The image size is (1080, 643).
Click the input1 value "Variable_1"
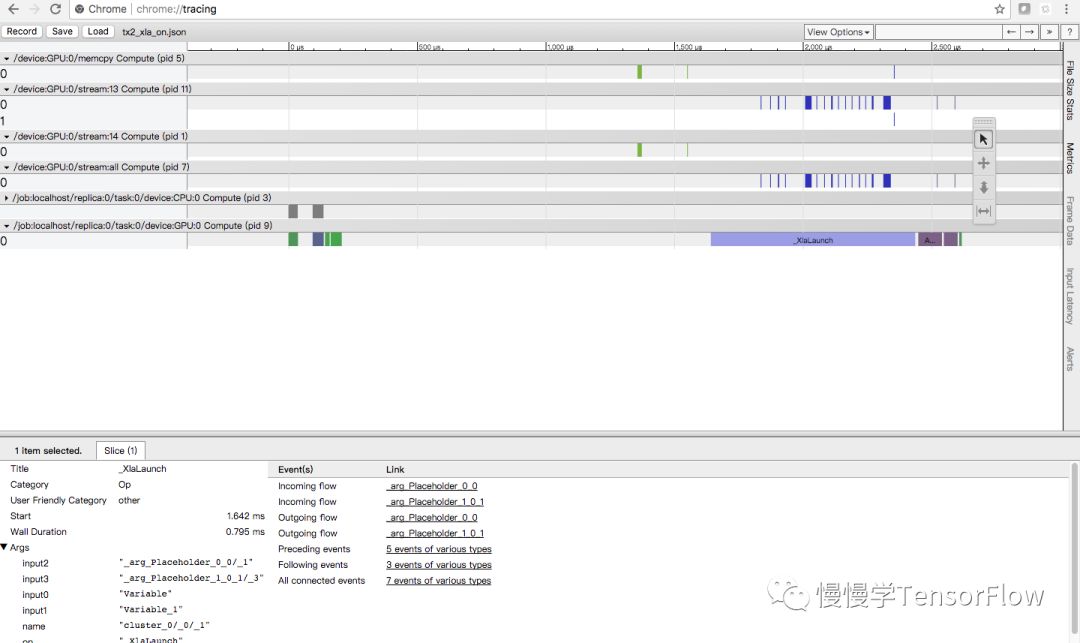point(151,610)
